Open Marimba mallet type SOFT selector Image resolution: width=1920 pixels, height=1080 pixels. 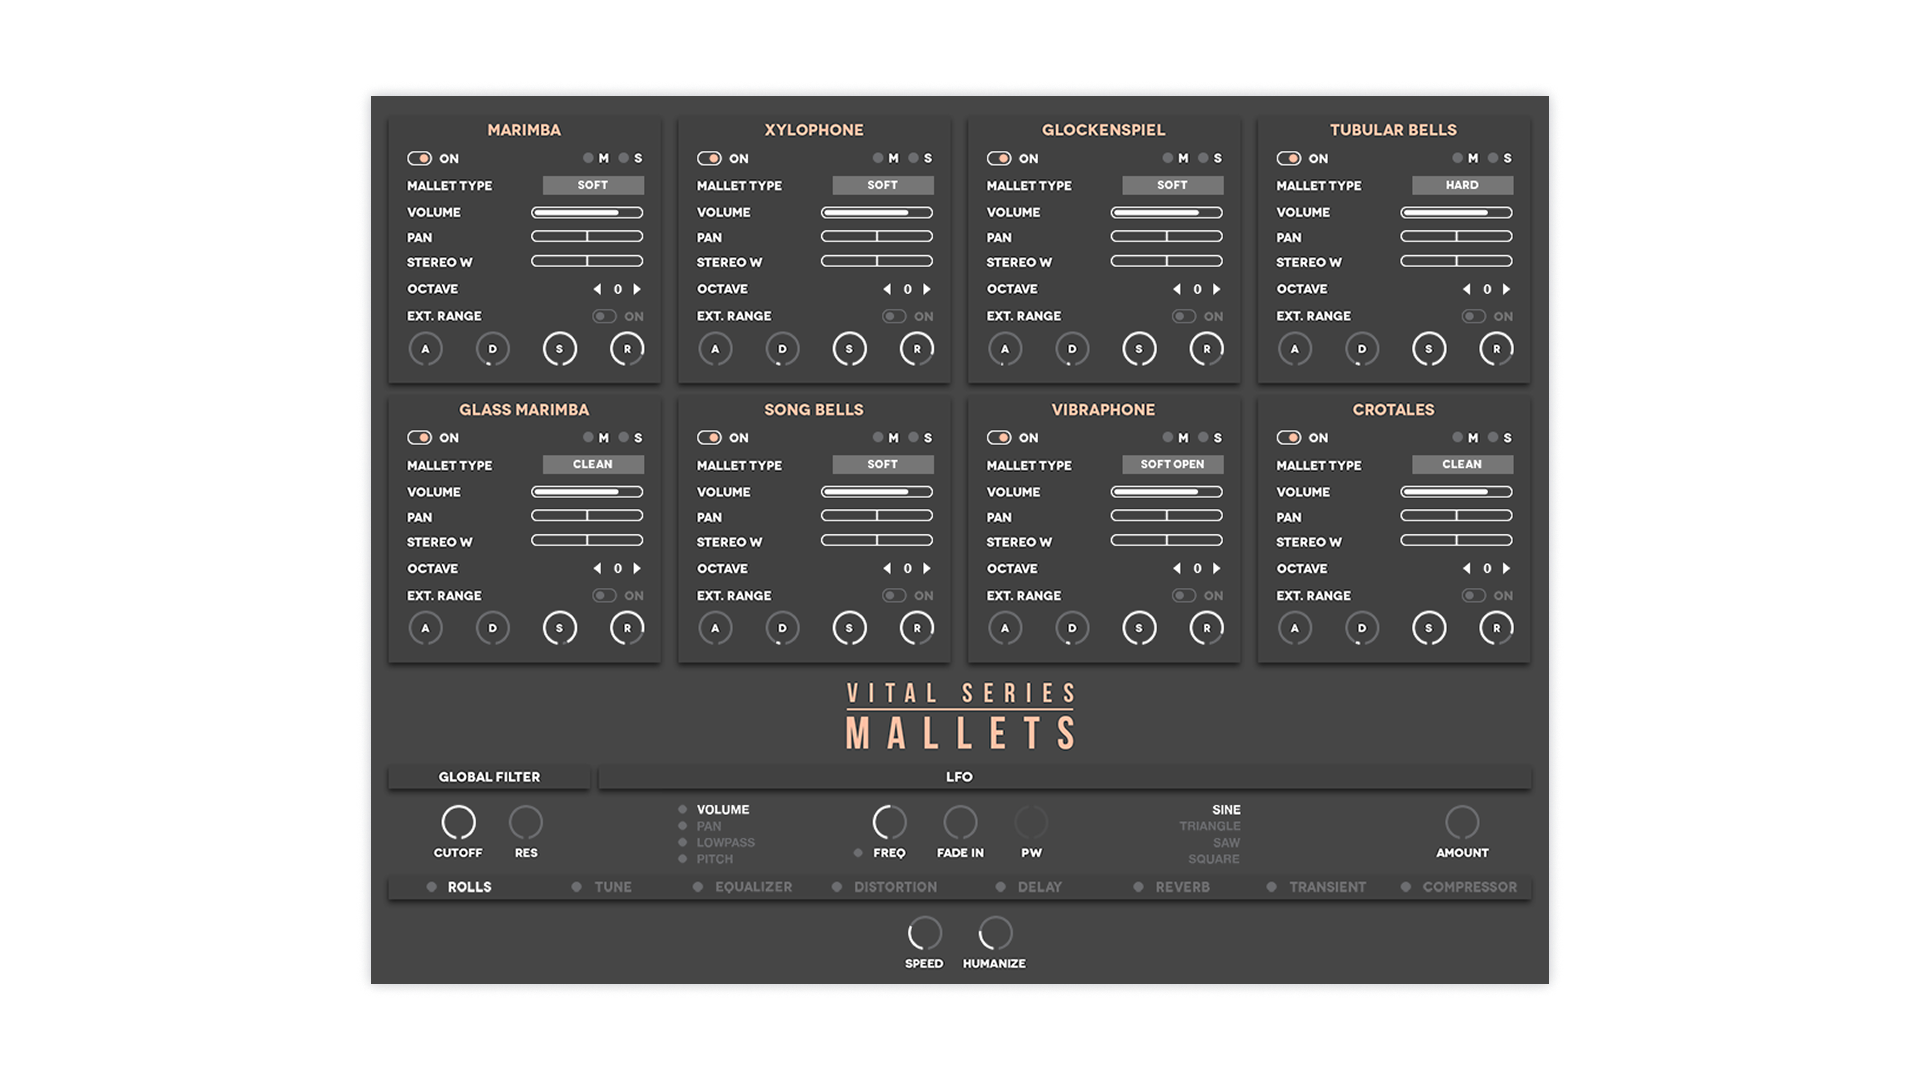593,185
